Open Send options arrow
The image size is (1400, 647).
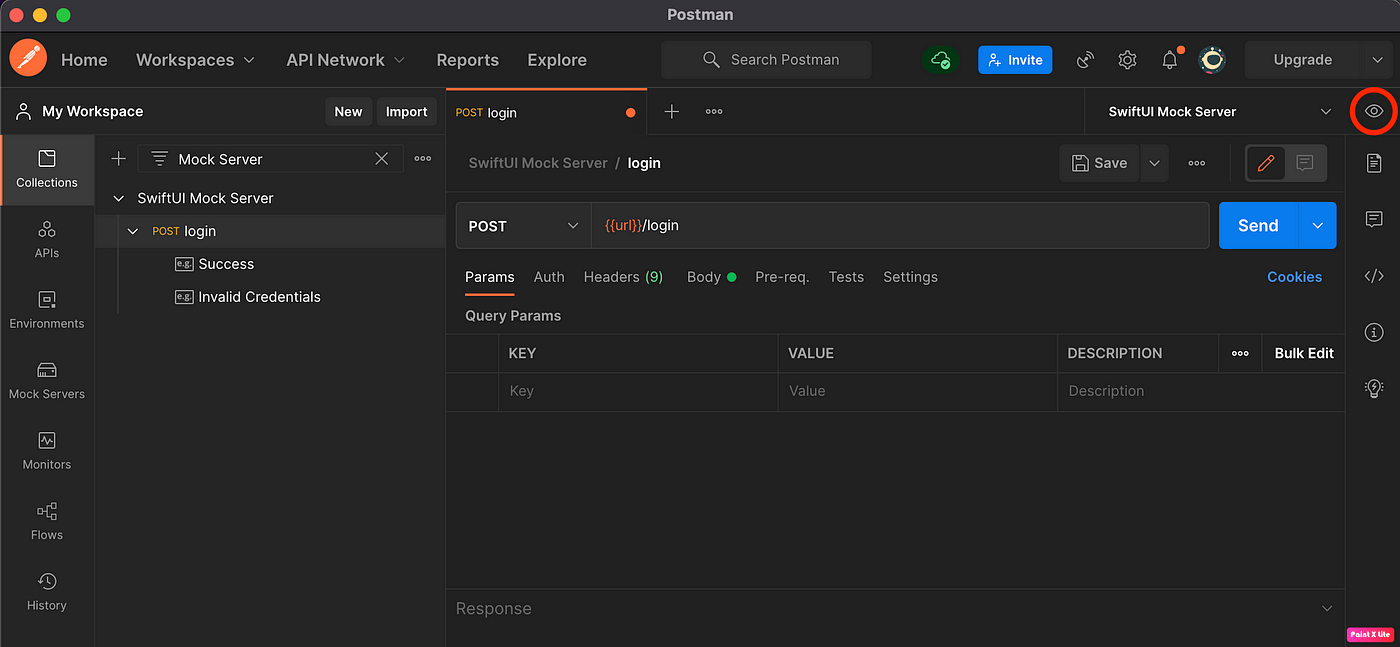(1317, 226)
